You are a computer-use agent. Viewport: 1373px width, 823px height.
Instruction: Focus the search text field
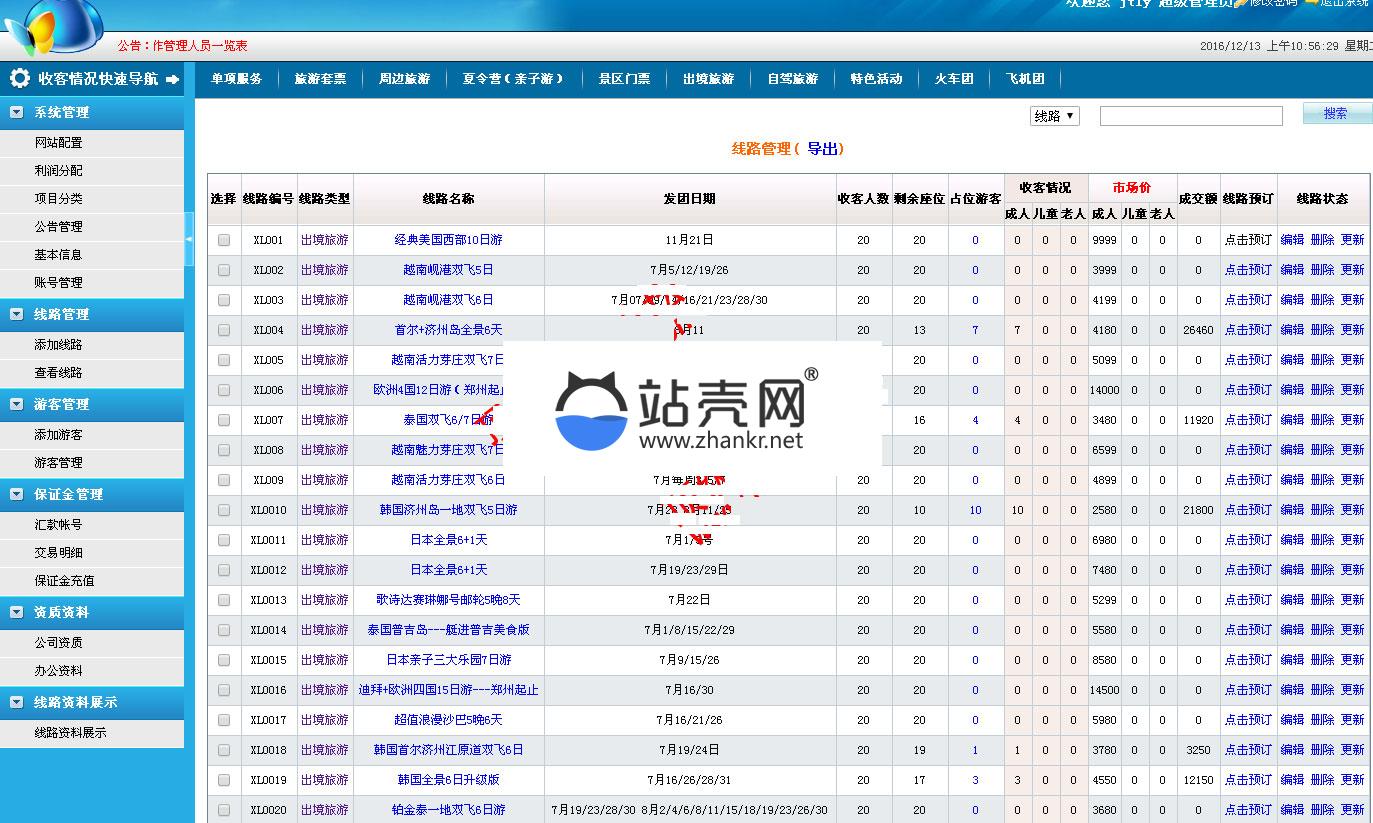pyautogui.click(x=1190, y=116)
